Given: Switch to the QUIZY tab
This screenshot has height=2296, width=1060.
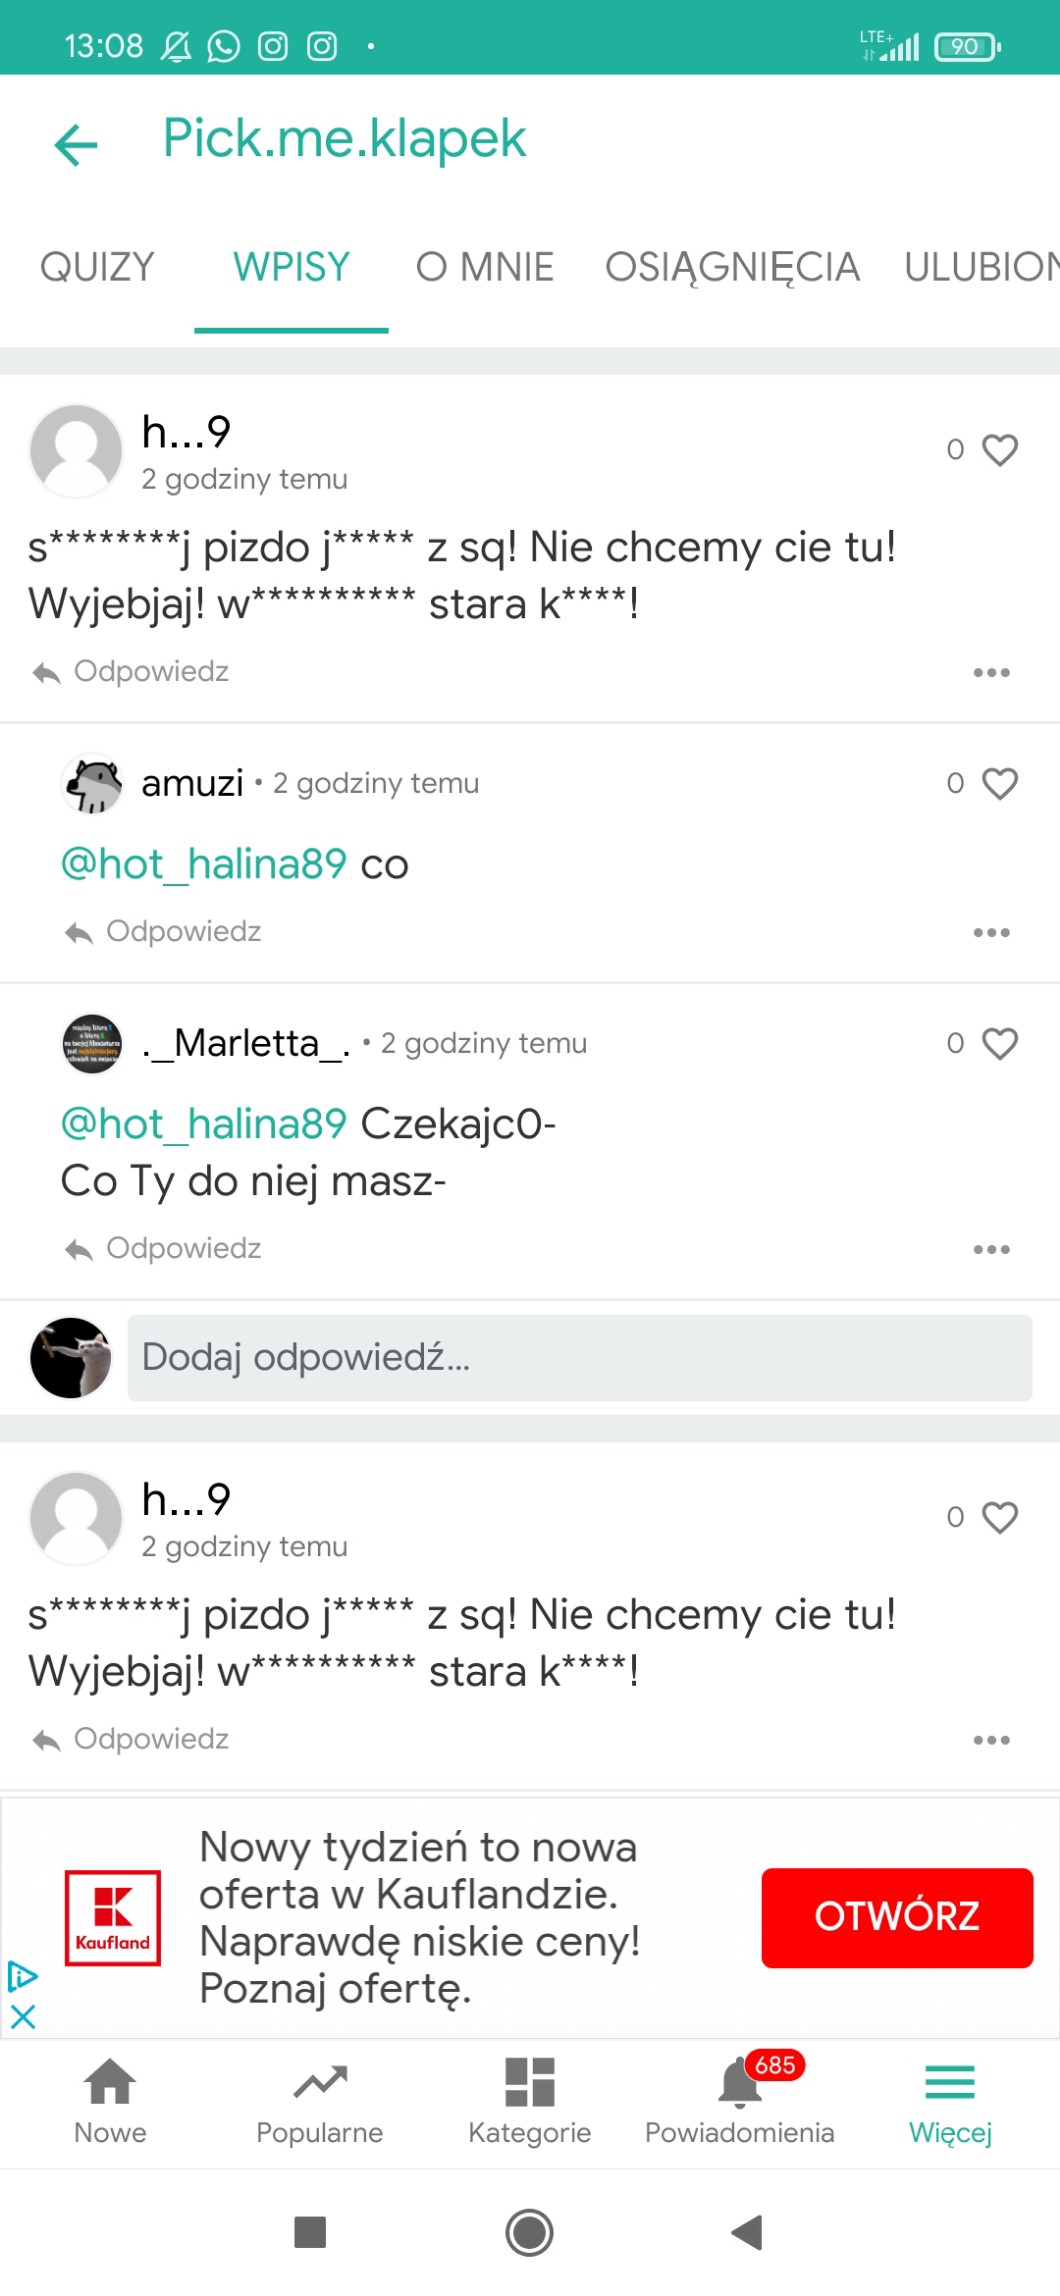Looking at the screenshot, I should click(x=97, y=268).
